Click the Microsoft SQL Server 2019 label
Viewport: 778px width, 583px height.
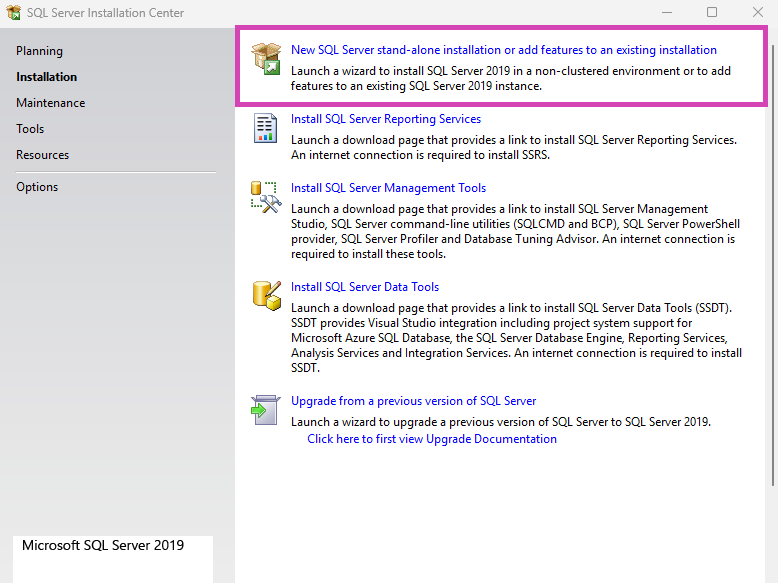pyautogui.click(x=103, y=545)
